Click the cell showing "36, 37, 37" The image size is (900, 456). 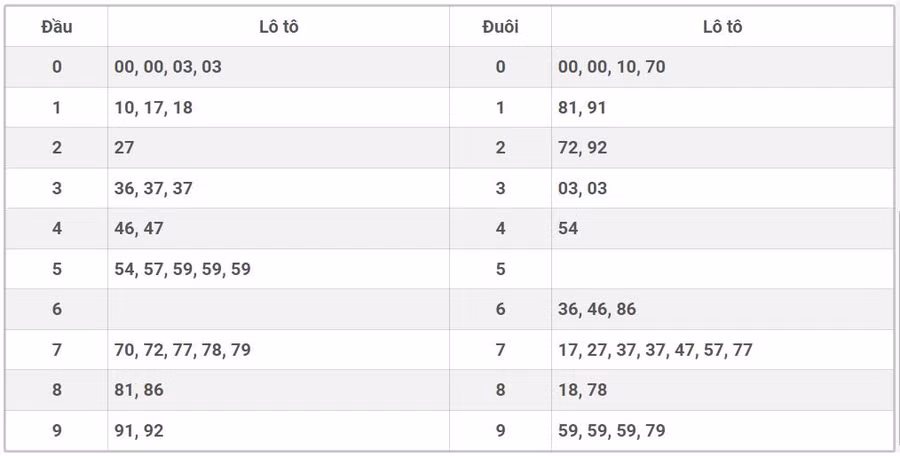(x=153, y=188)
